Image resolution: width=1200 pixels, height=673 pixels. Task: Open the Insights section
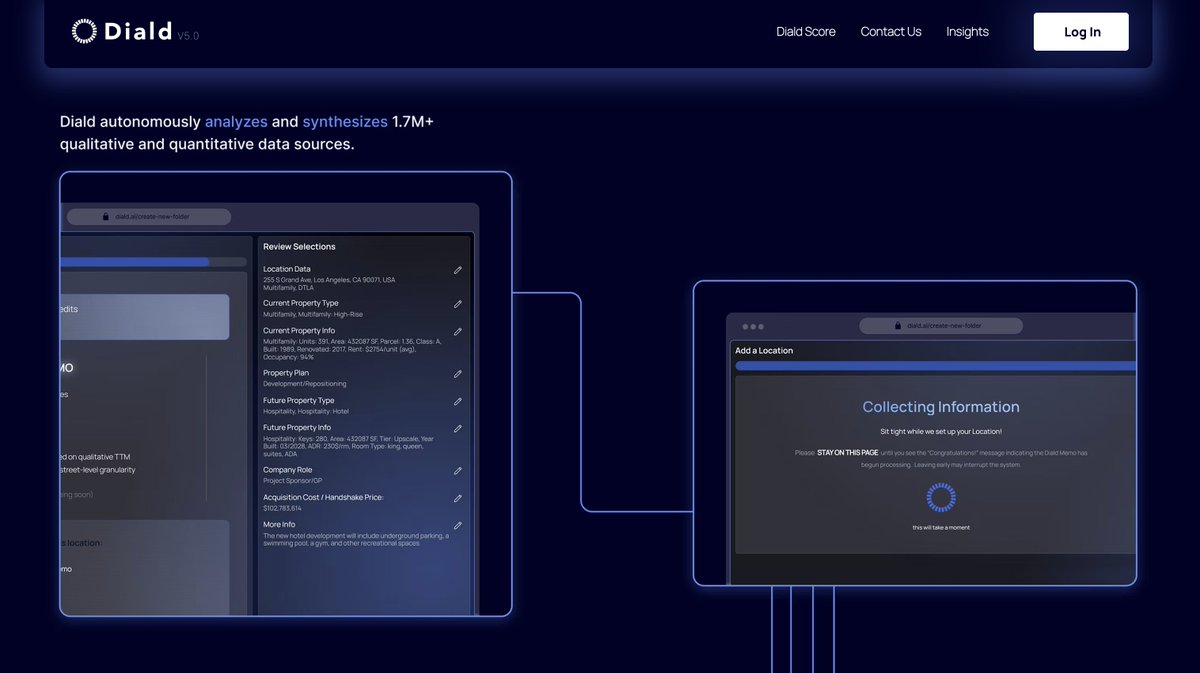[967, 32]
